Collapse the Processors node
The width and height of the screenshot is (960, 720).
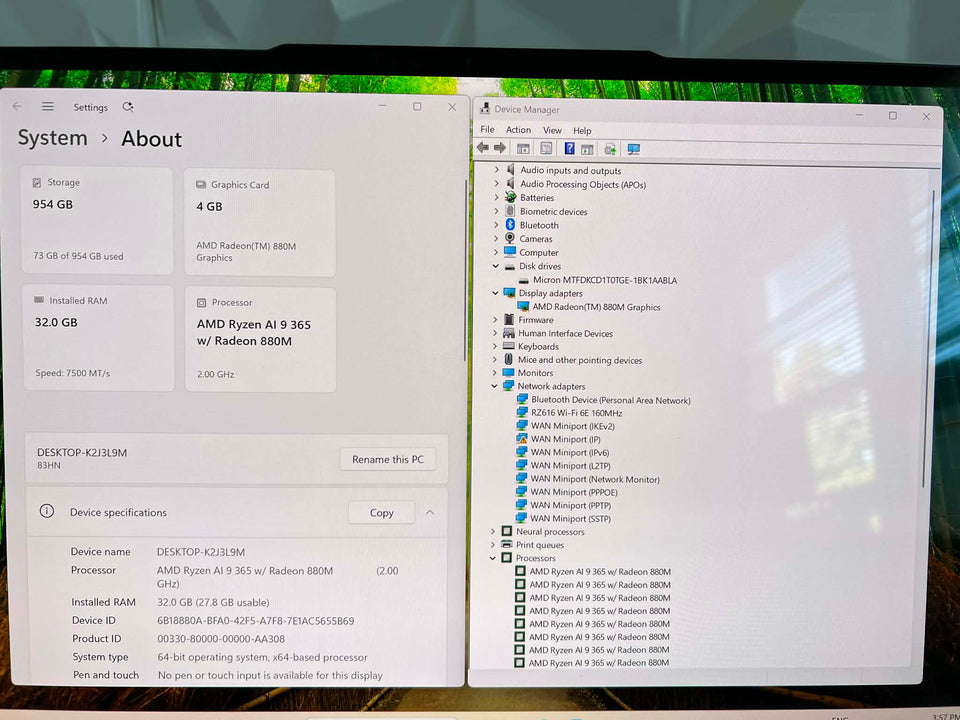pos(493,558)
